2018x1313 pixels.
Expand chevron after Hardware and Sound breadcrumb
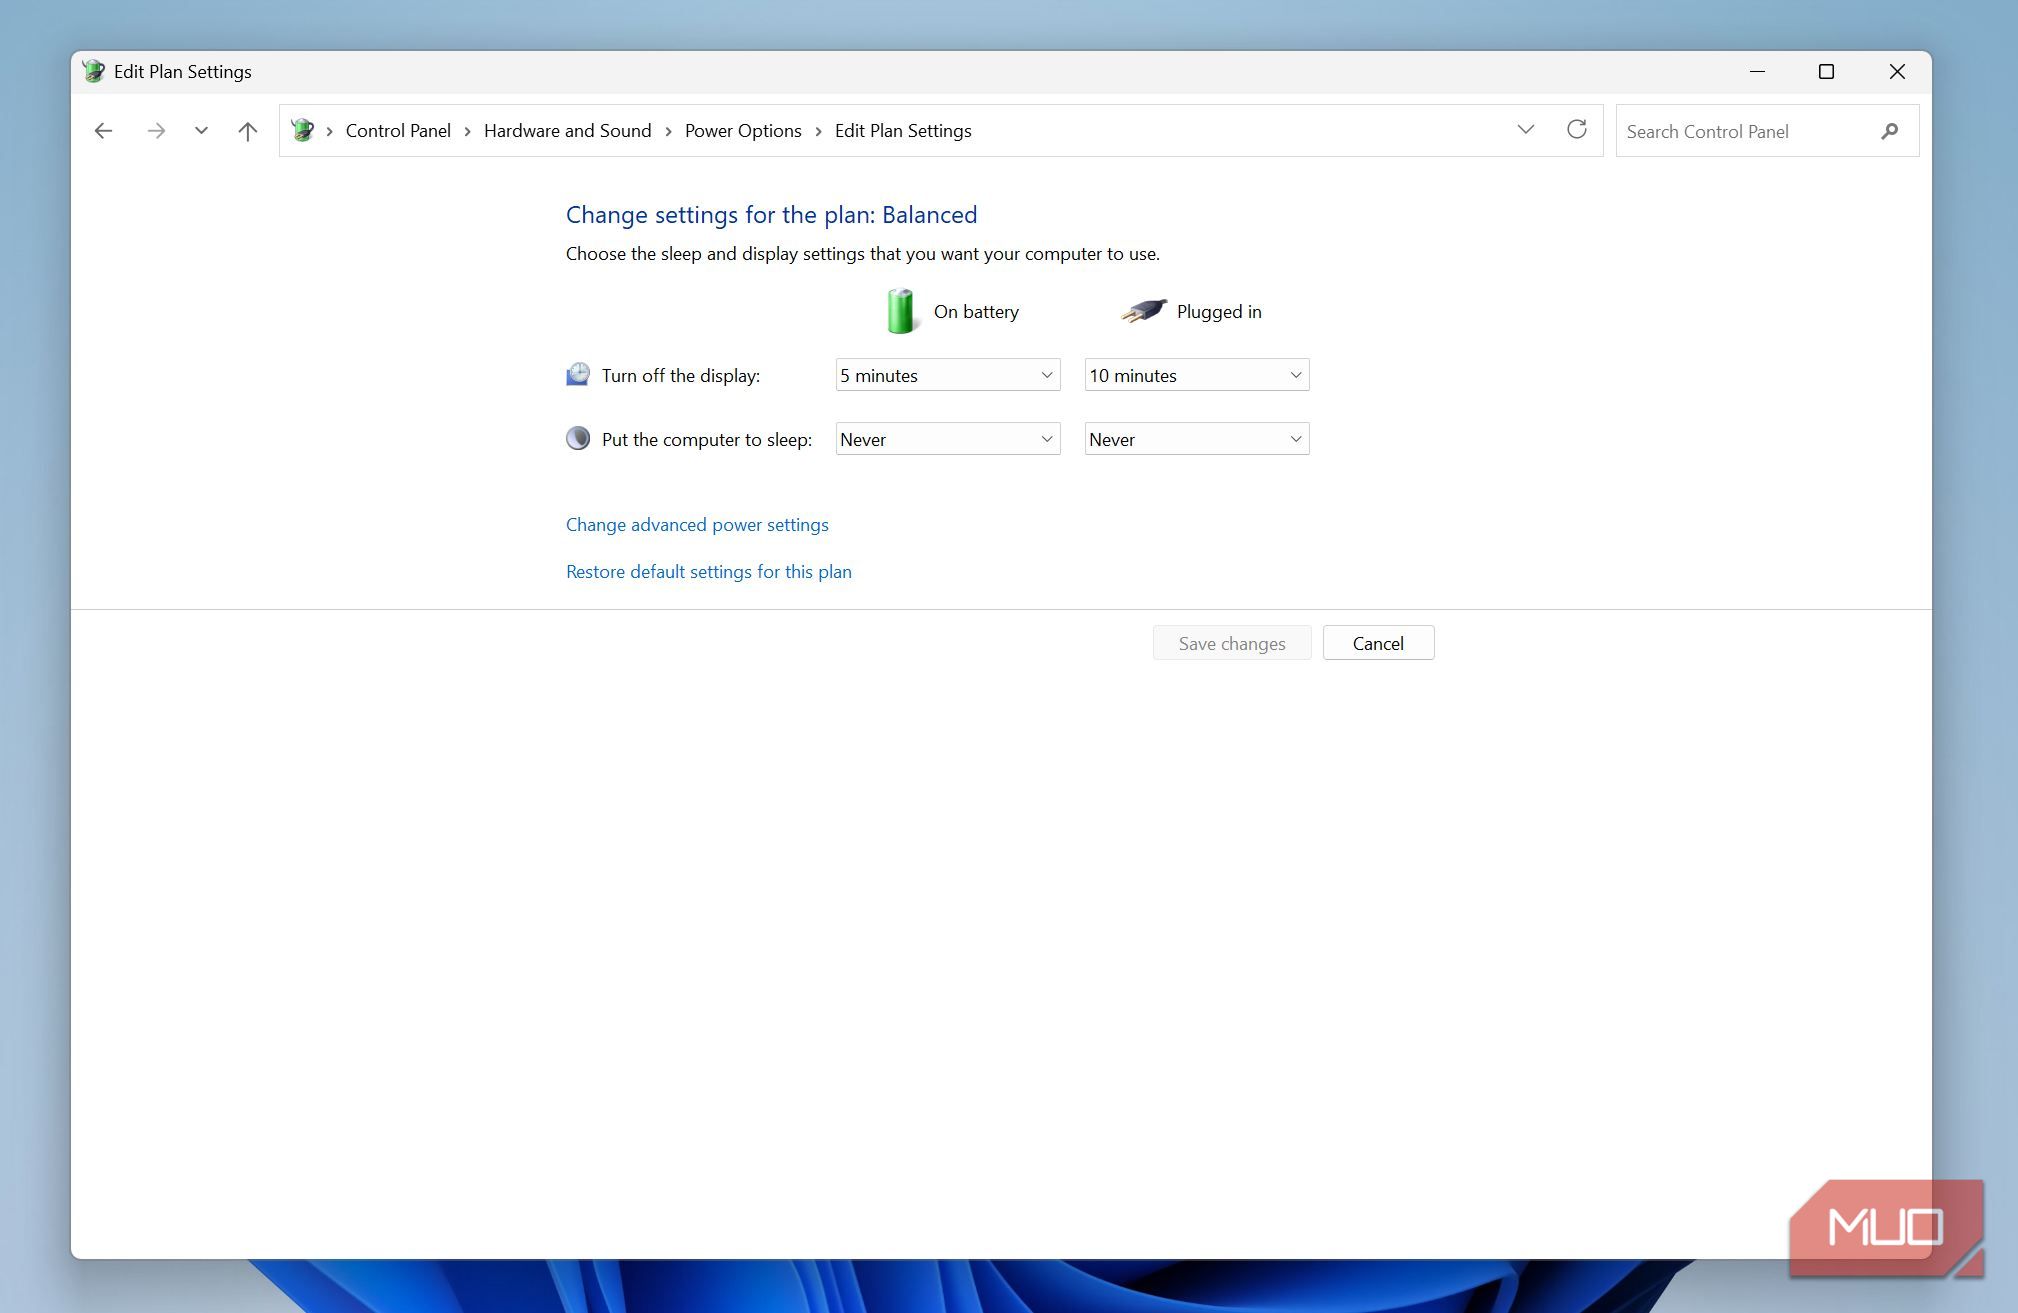point(668,131)
